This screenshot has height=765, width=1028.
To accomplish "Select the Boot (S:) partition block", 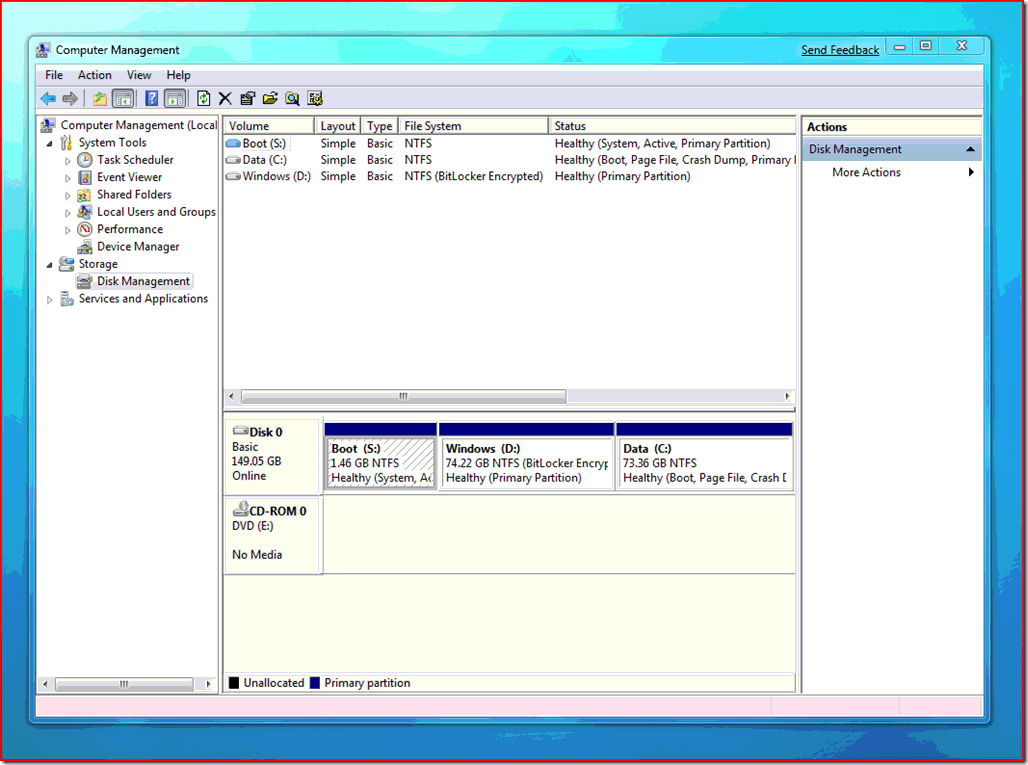I will pos(380,457).
